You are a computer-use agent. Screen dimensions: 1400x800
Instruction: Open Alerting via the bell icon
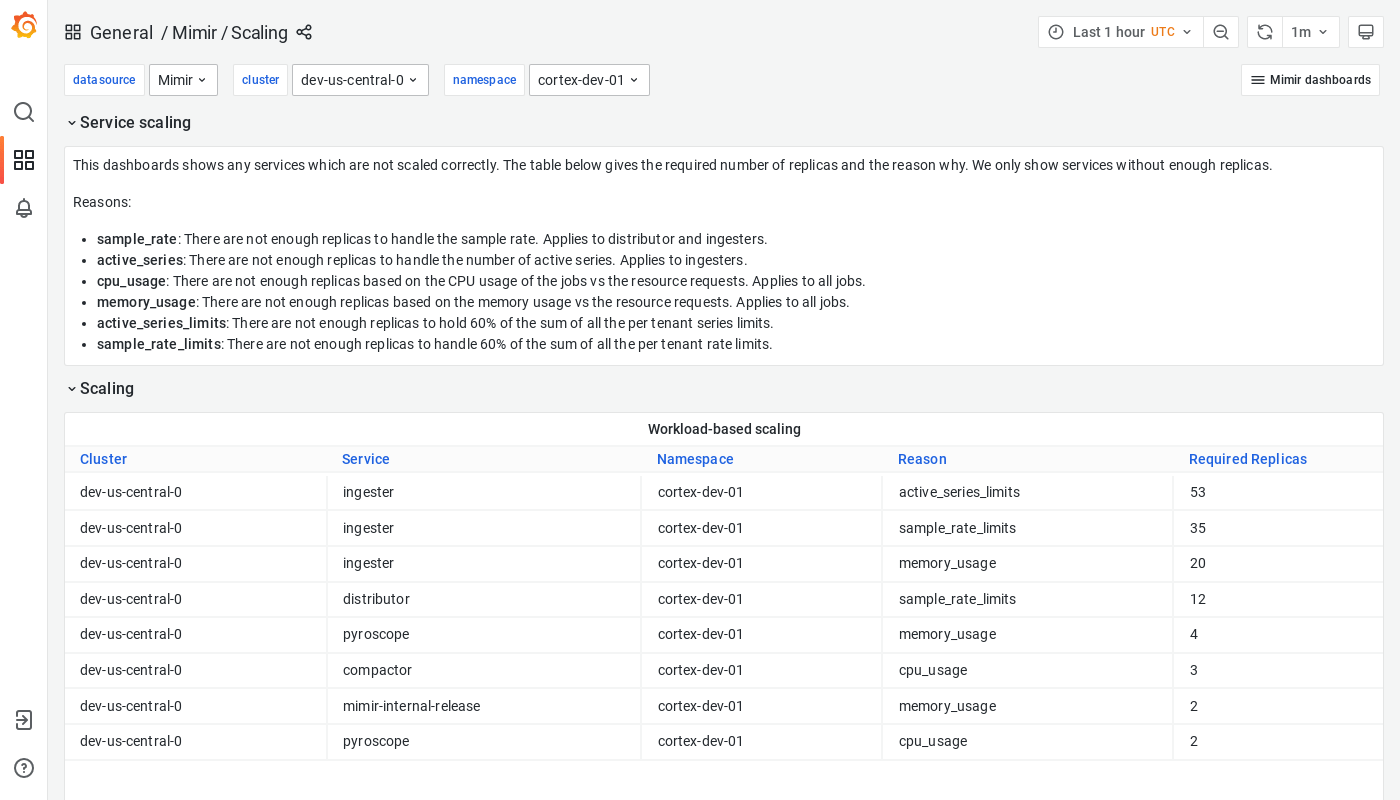click(x=24, y=208)
